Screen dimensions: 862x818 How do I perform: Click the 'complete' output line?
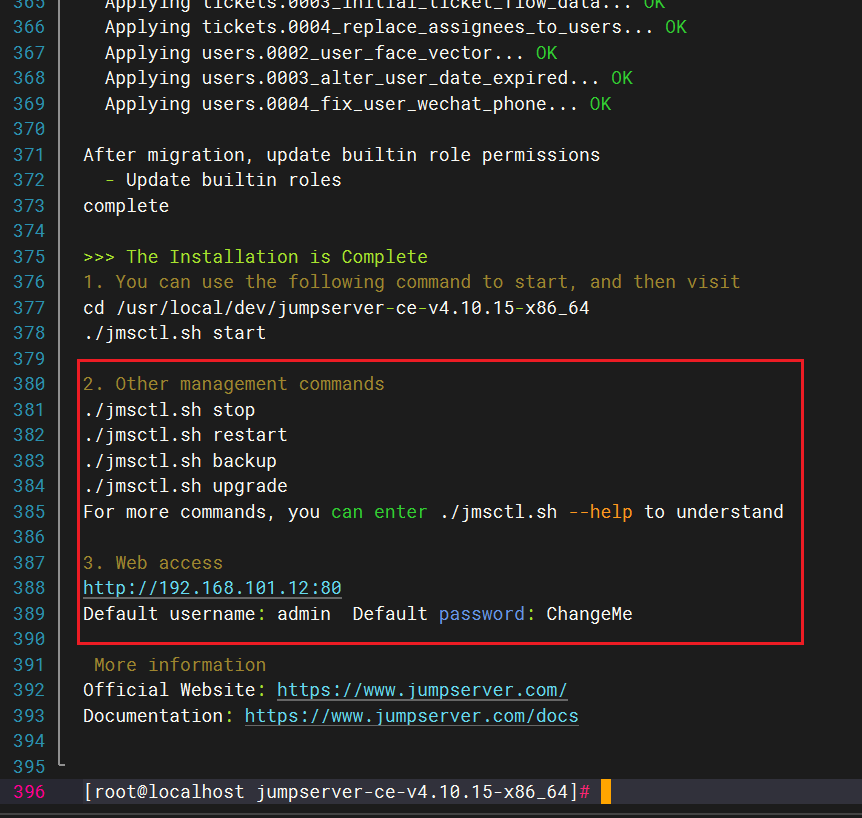pyautogui.click(x=126, y=206)
